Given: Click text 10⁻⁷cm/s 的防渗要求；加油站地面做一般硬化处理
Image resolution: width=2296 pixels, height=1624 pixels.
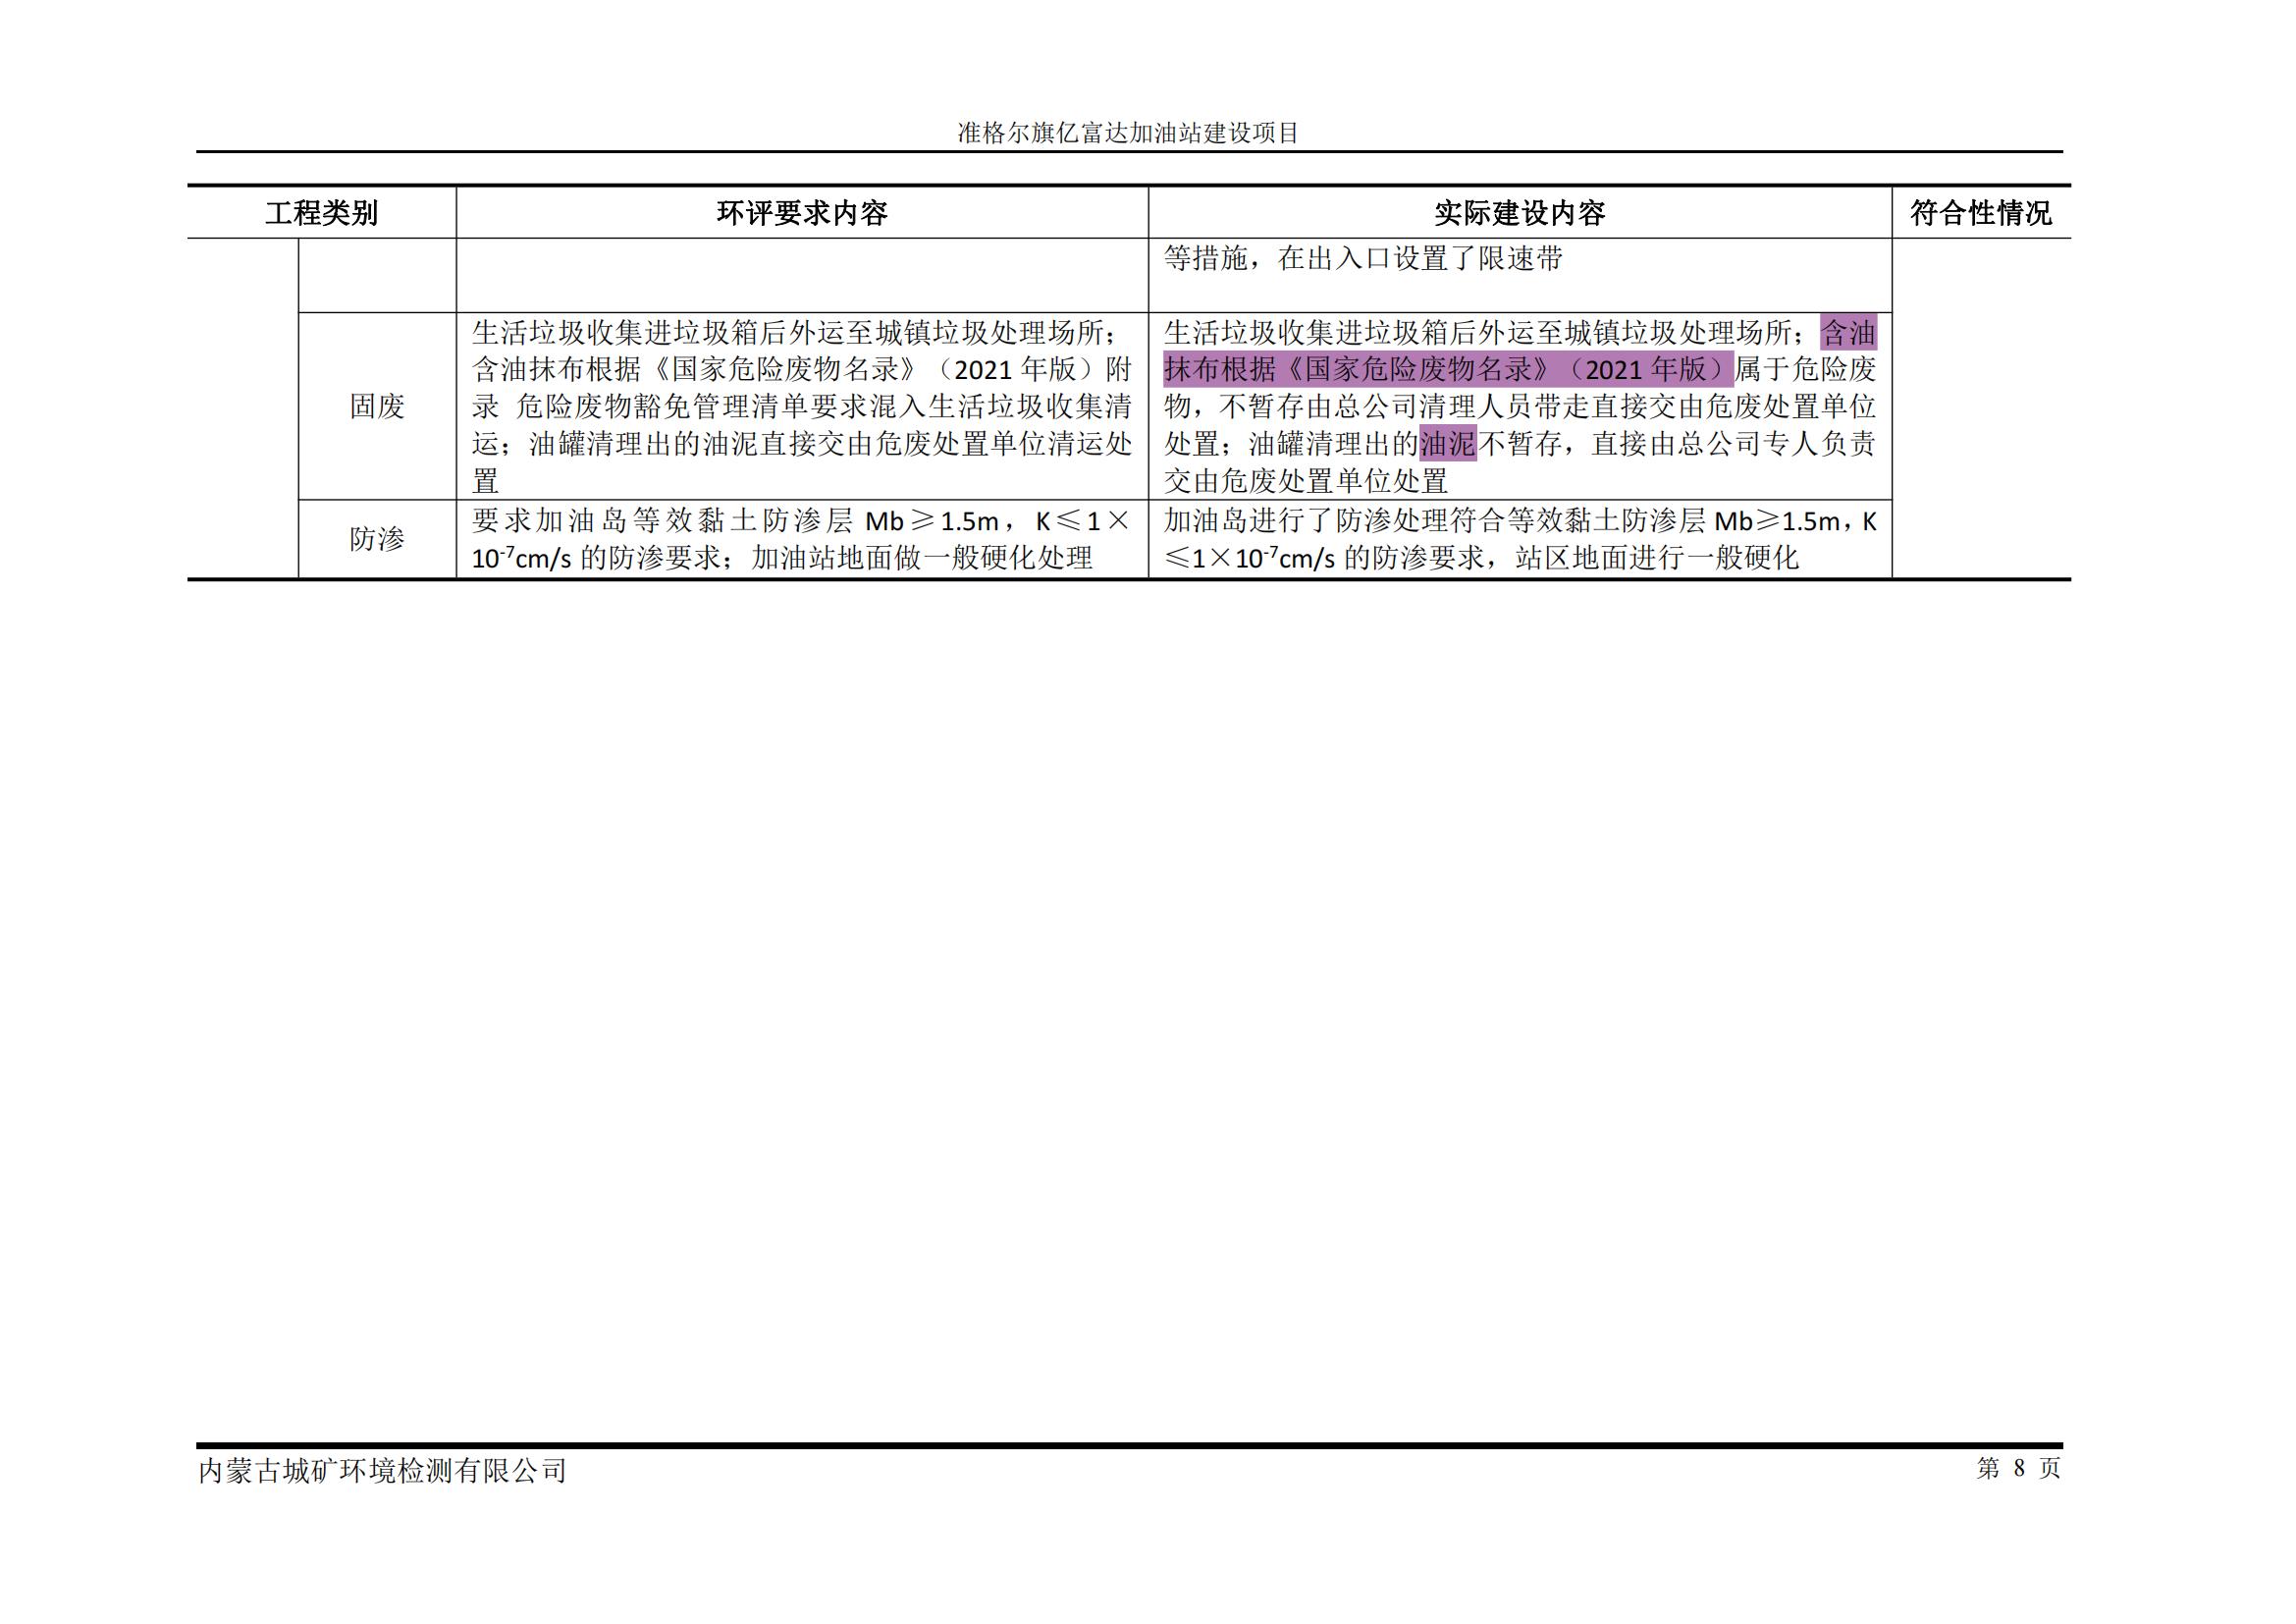Looking at the screenshot, I should point(782,558).
